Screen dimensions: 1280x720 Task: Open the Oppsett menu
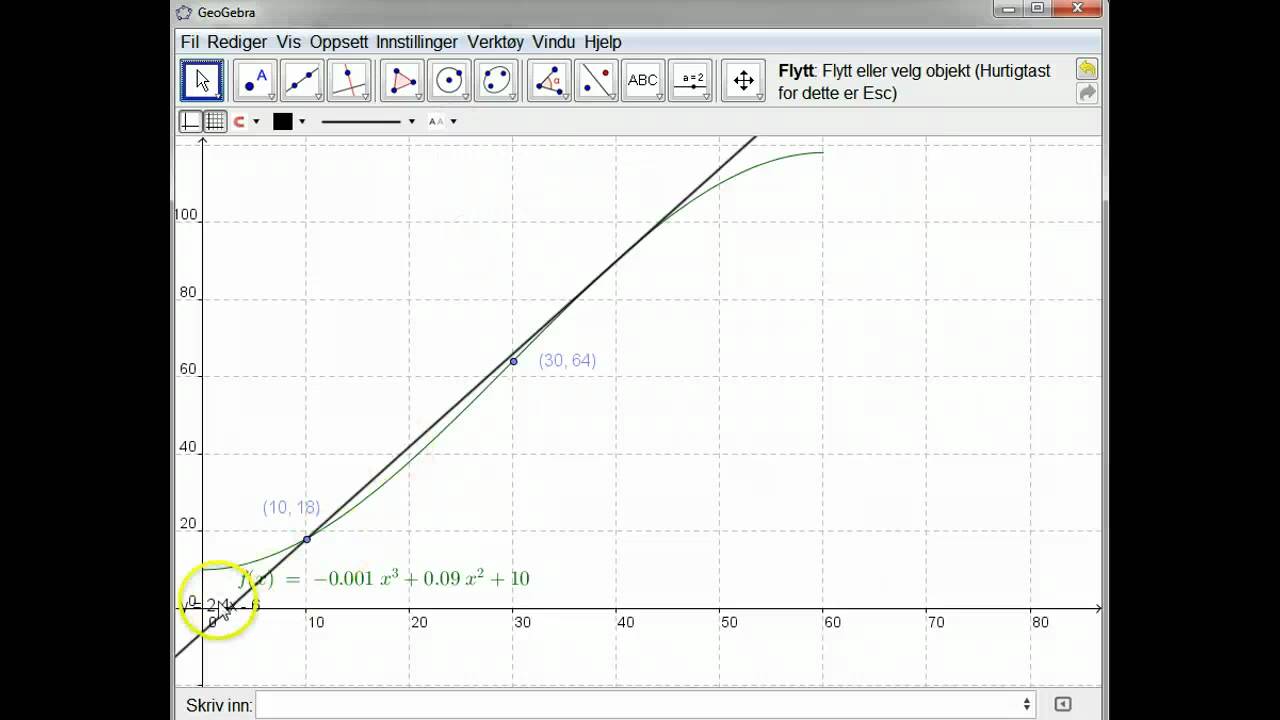339,42
